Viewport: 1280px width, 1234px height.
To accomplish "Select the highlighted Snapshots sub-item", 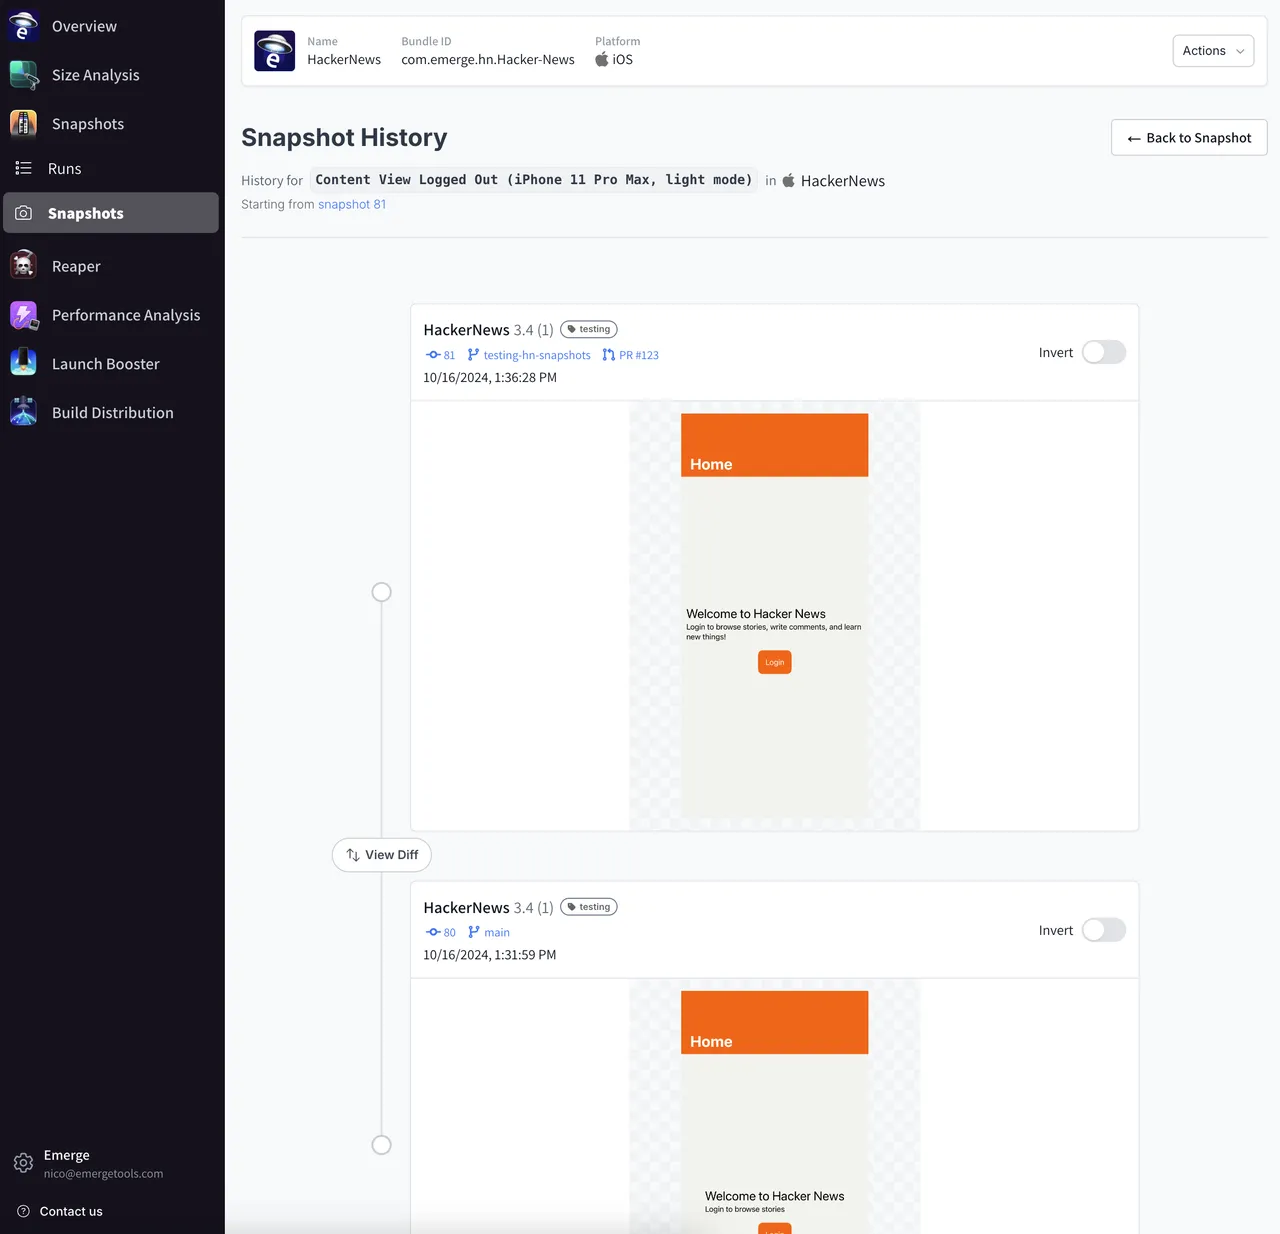I will tap(112, 213).
